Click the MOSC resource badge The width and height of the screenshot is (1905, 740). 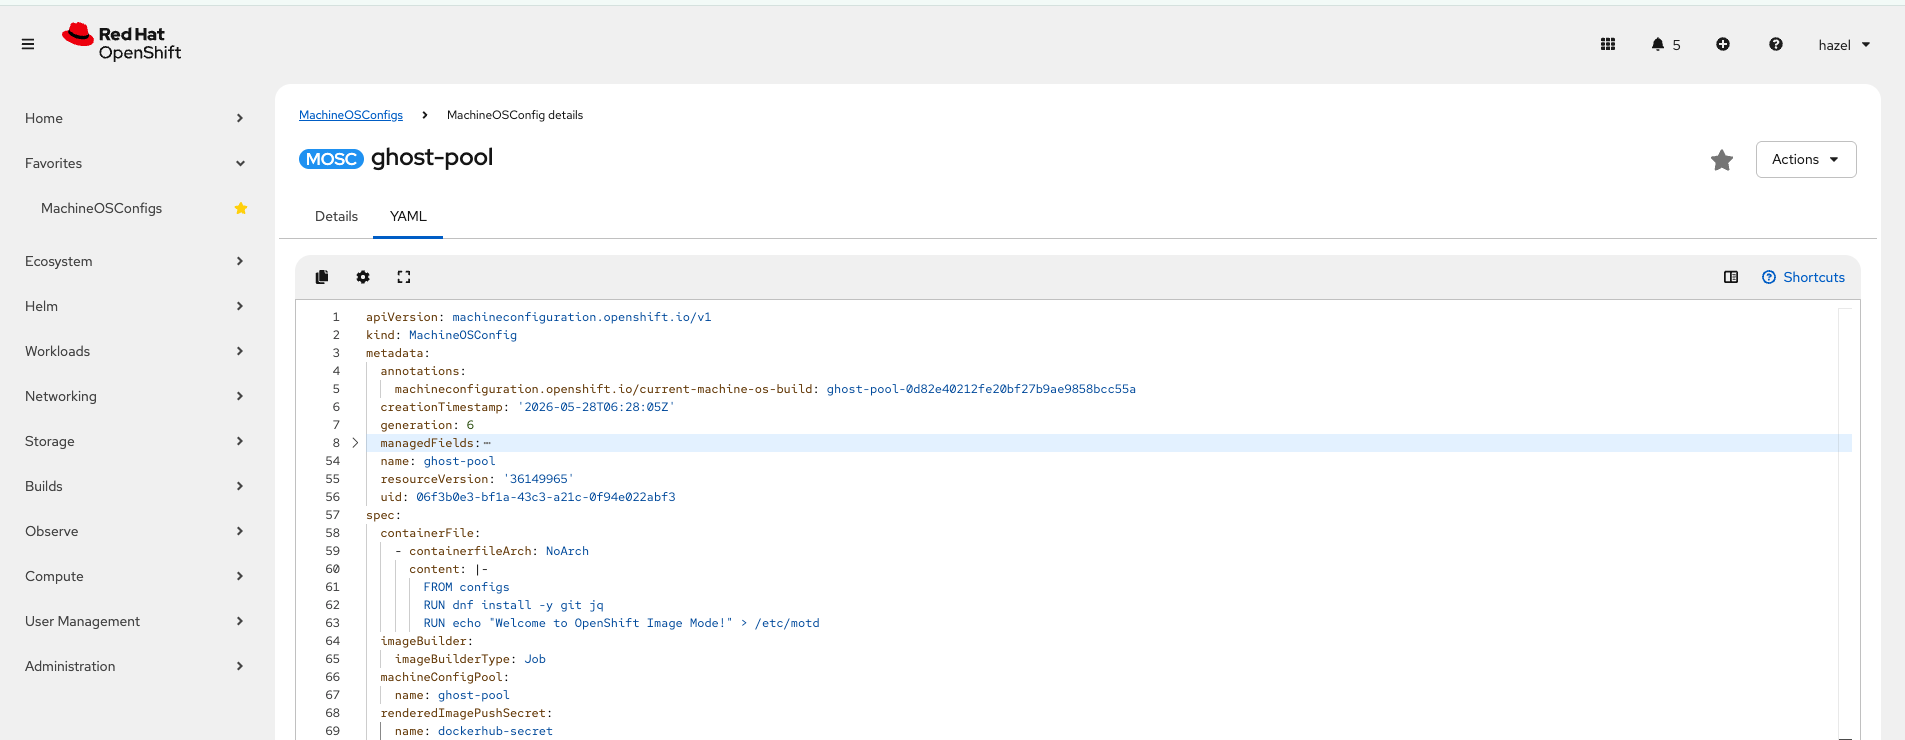coord(331,159)
